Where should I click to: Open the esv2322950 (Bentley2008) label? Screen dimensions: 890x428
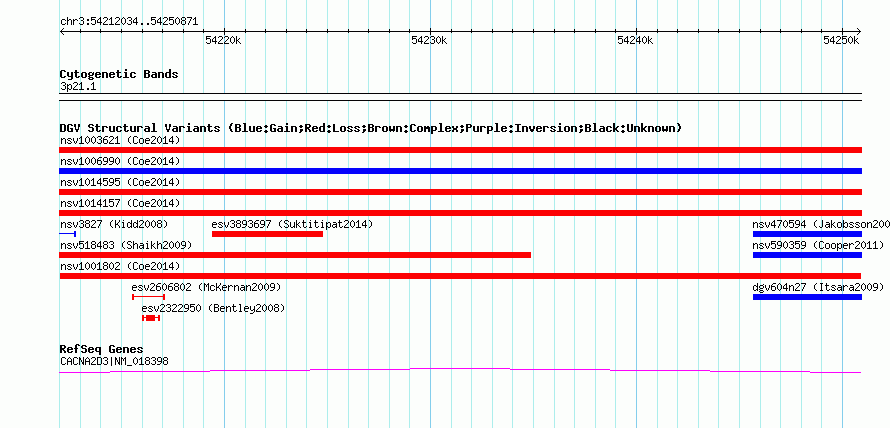213,308
